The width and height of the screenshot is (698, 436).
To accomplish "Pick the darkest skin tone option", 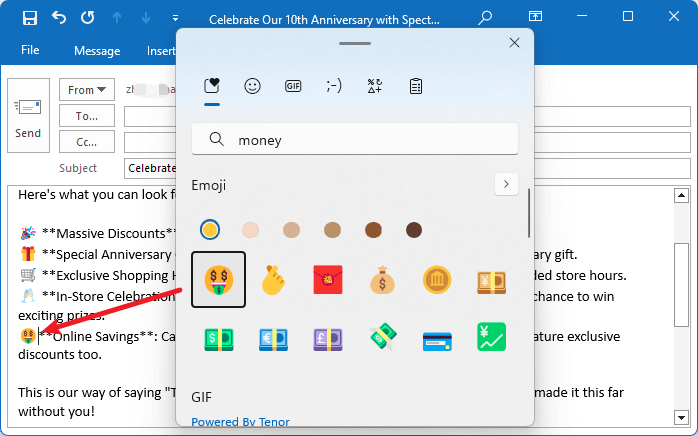I will pos(414,230).
